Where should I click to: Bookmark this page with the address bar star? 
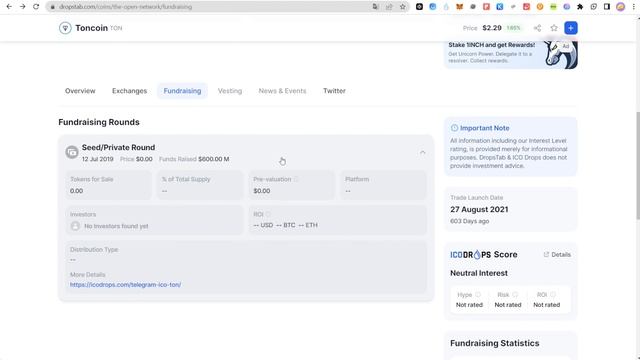click(x=402, y=7)
